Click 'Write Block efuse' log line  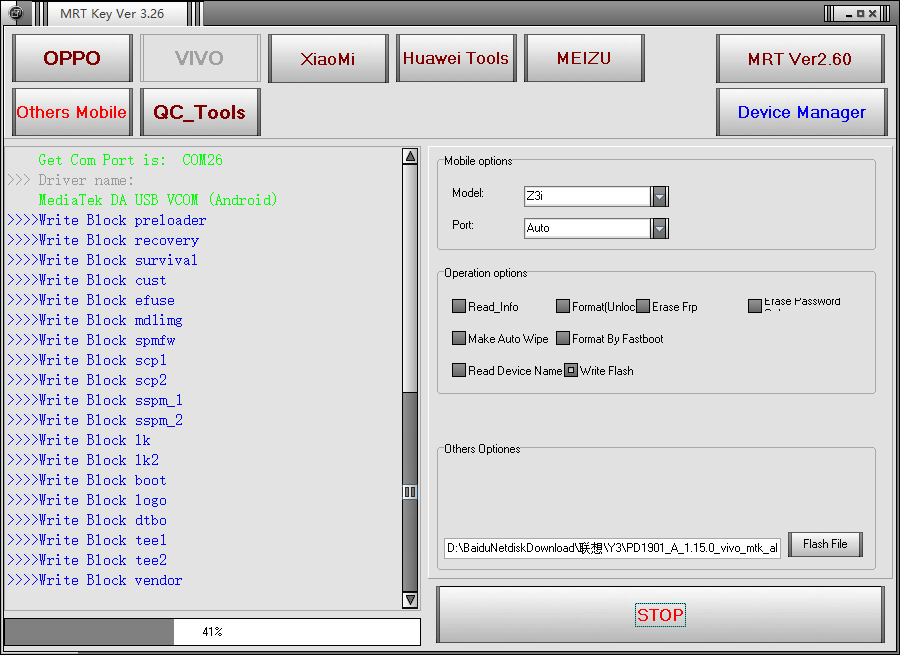(91, 300)
